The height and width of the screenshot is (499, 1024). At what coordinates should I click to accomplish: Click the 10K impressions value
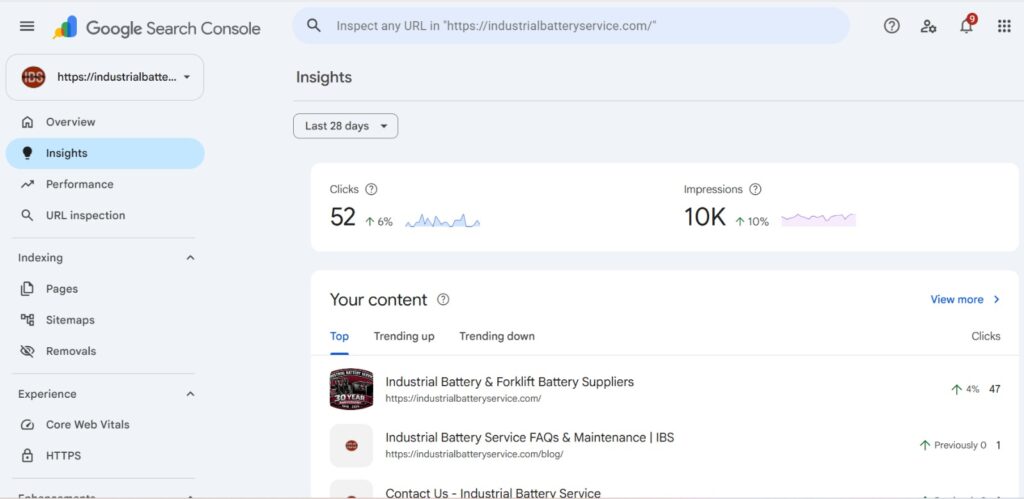705,217
